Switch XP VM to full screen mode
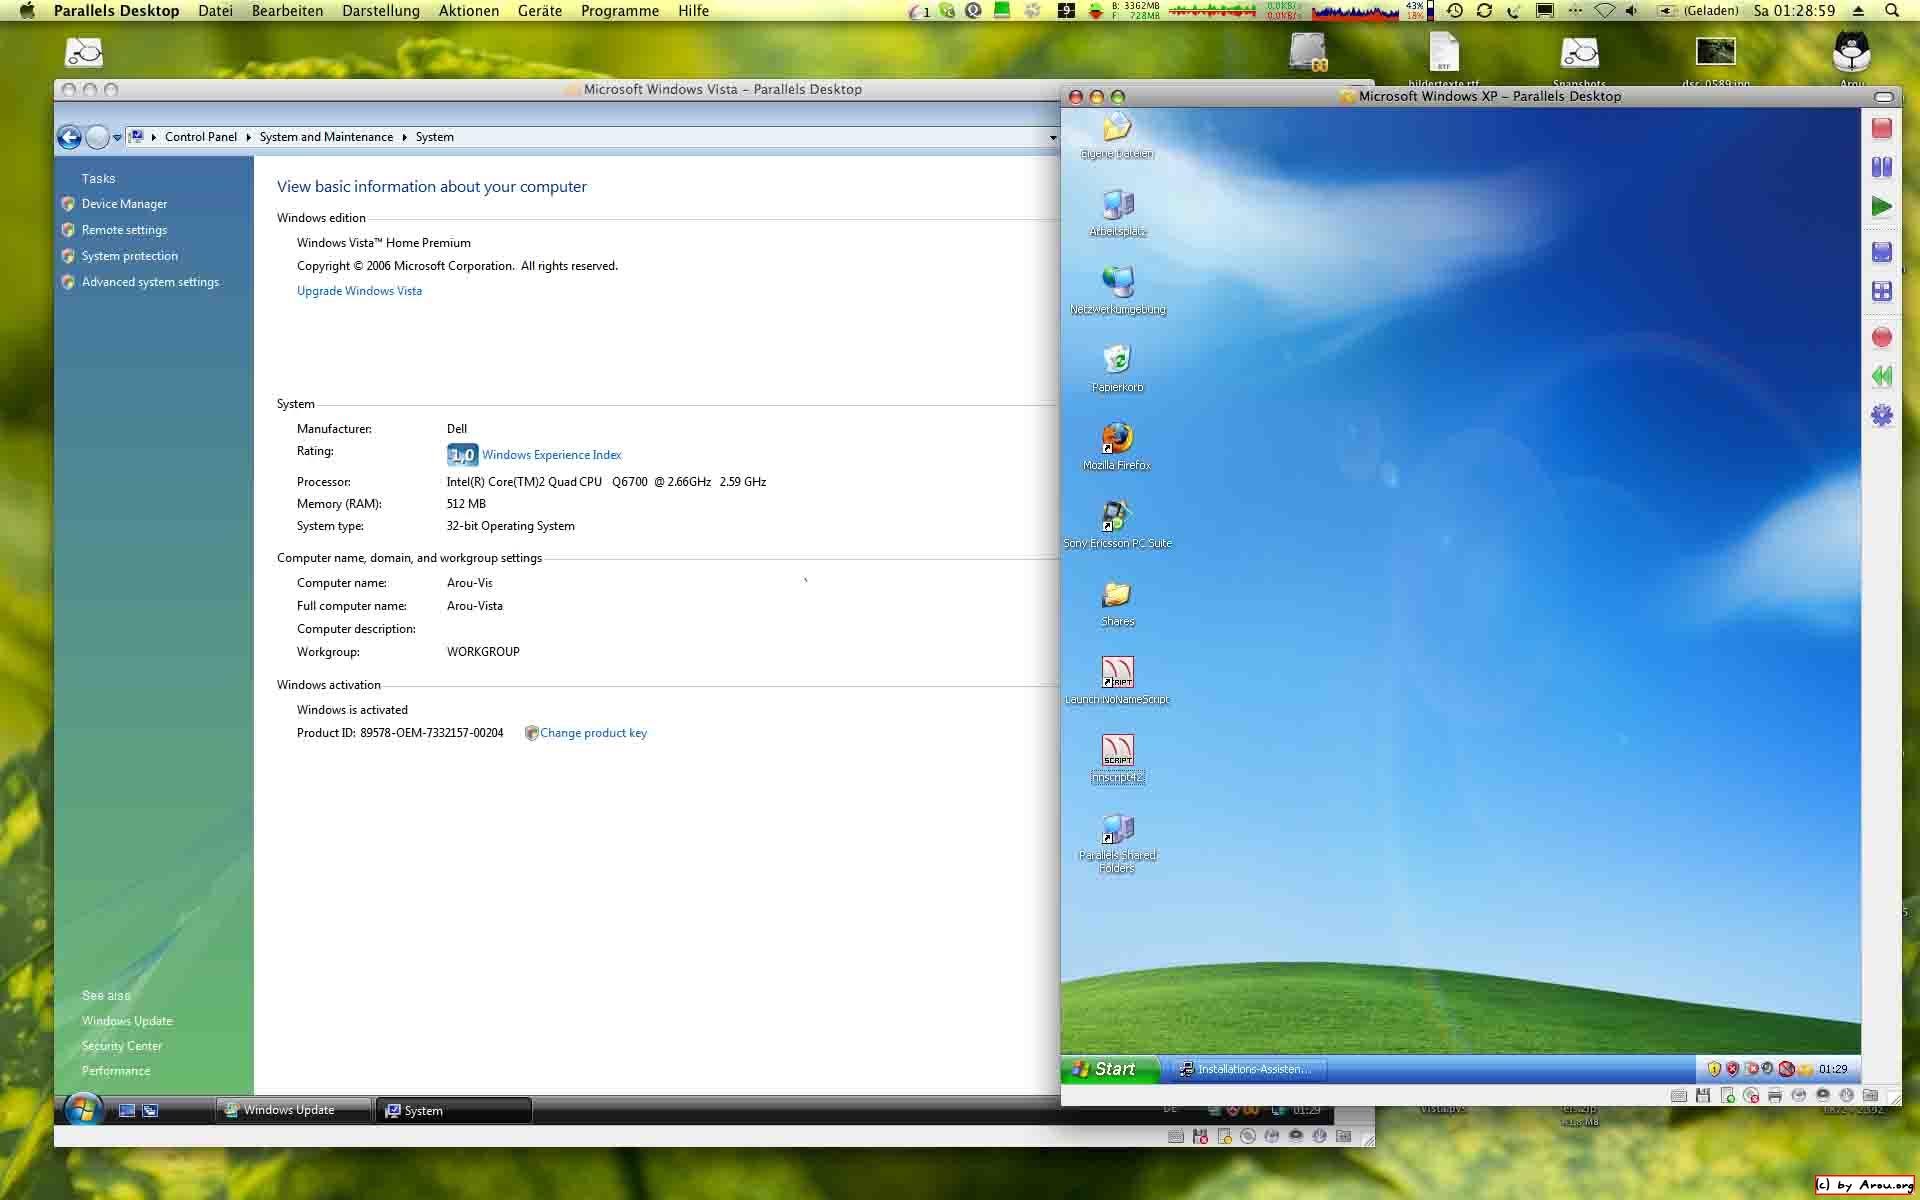 pyautogui.click(x=1881, y=251)
